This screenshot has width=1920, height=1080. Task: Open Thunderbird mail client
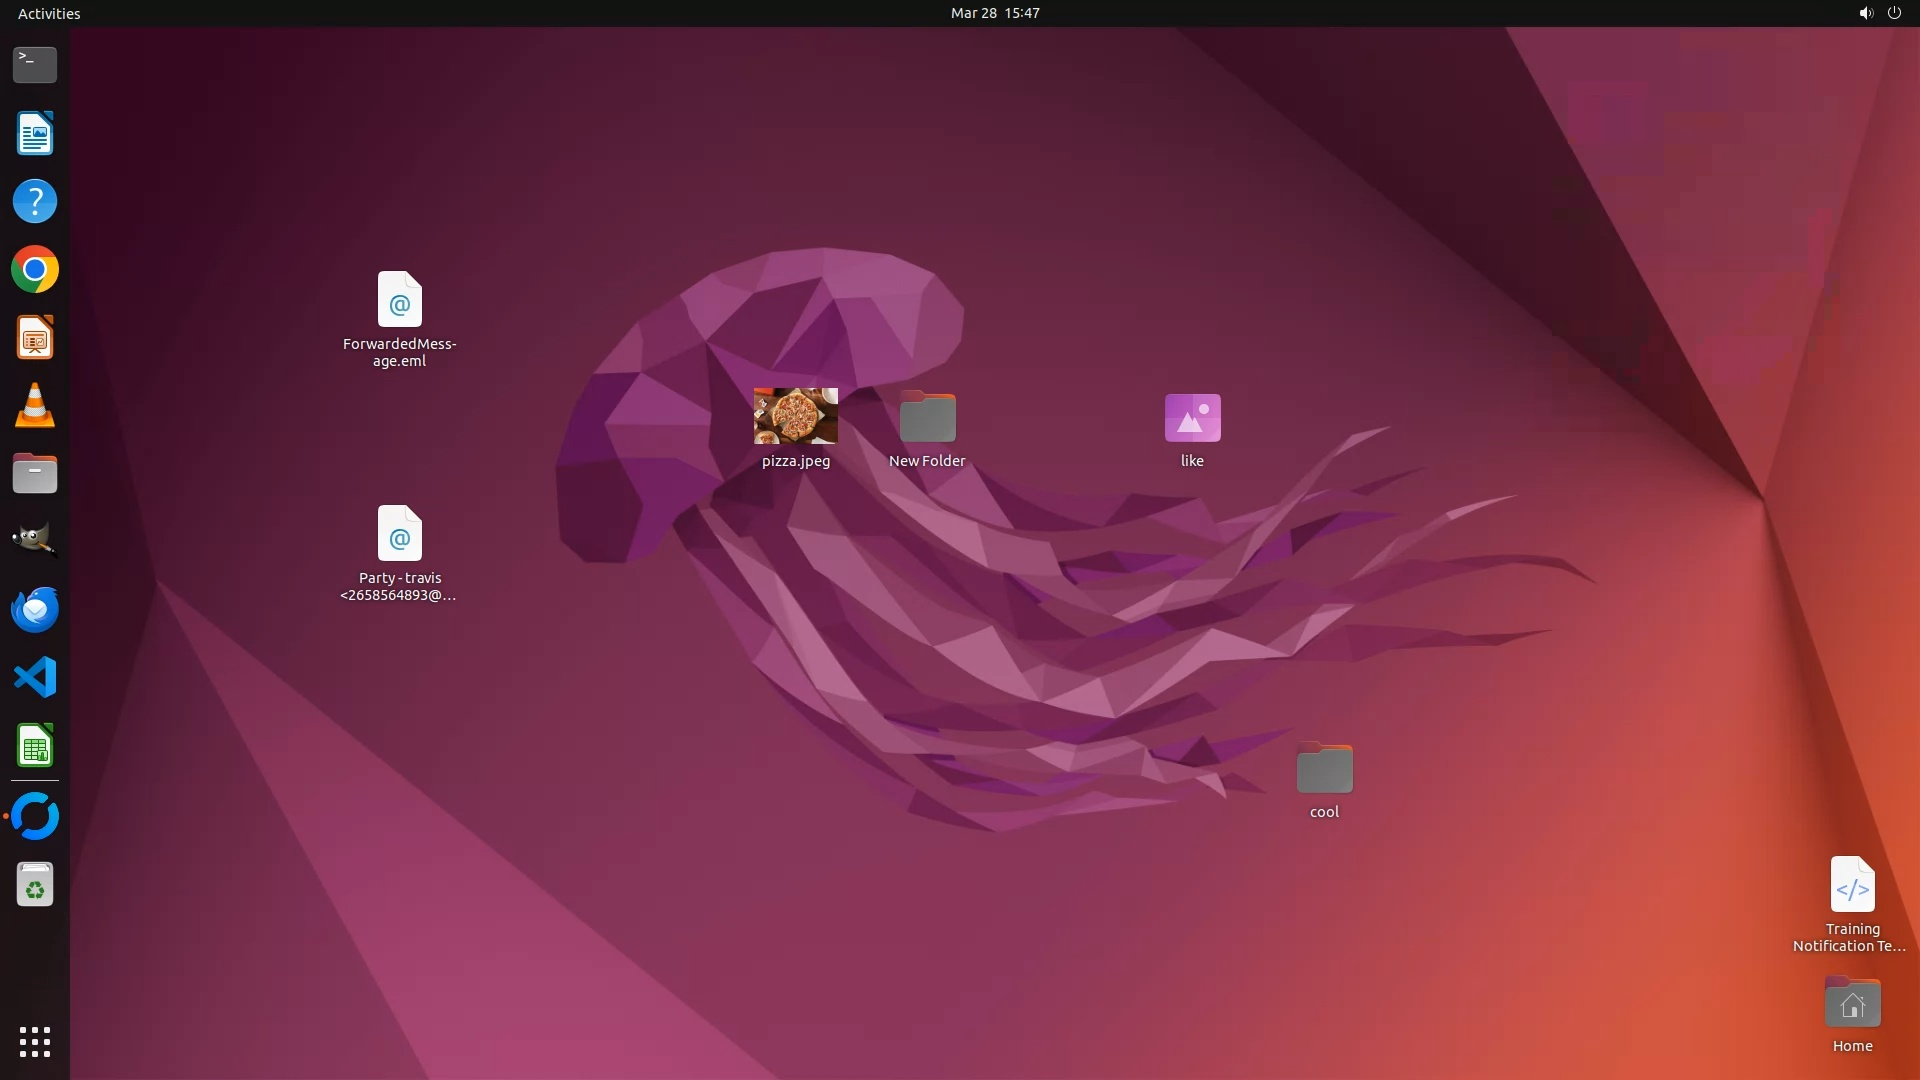click(x=35, y=609)
